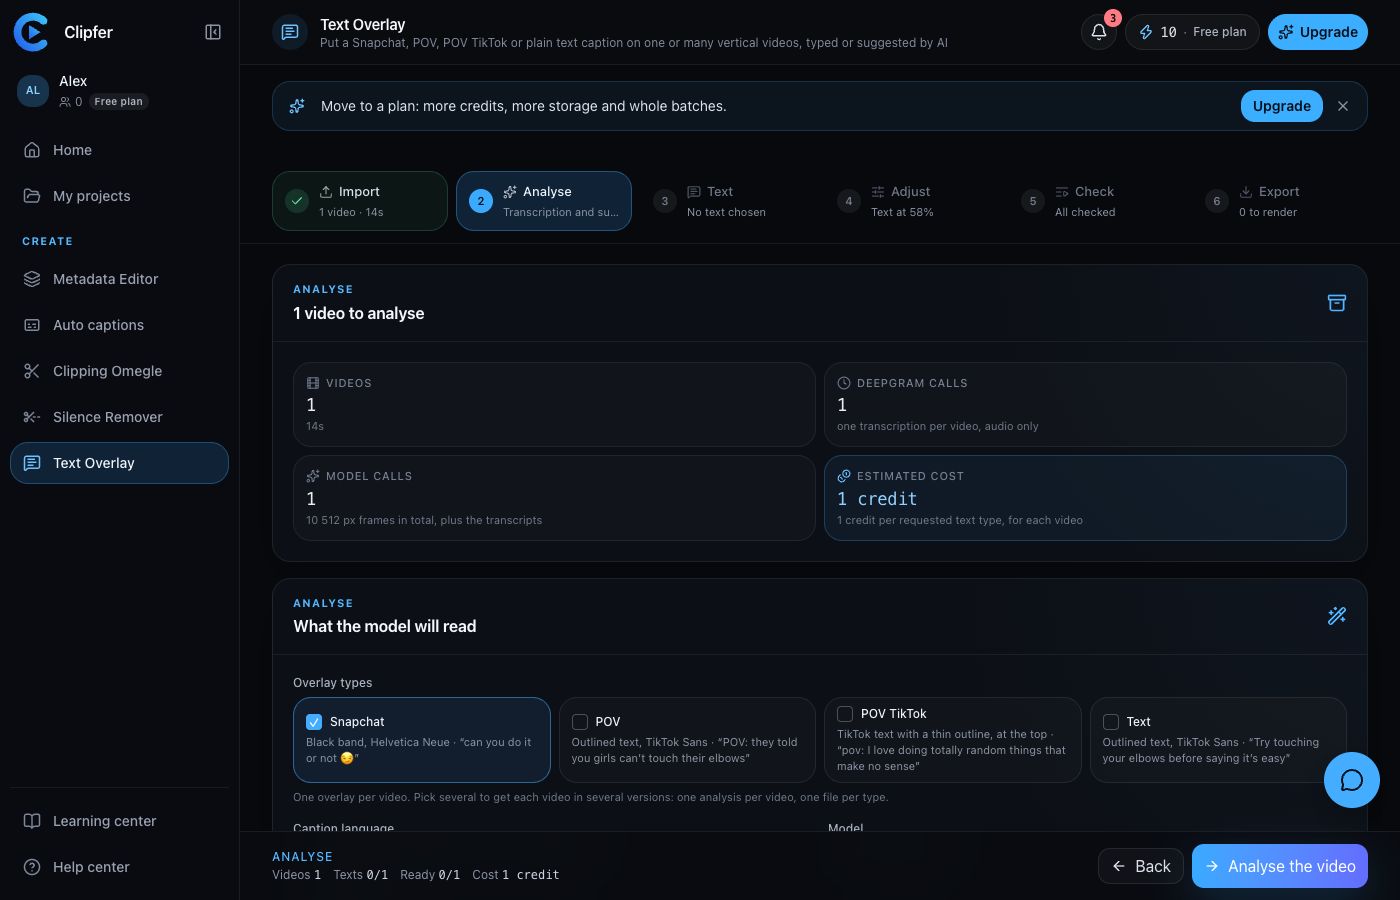Click the magic wand icon
The height and width of the screenshot is (900, 1400).
1337,616
